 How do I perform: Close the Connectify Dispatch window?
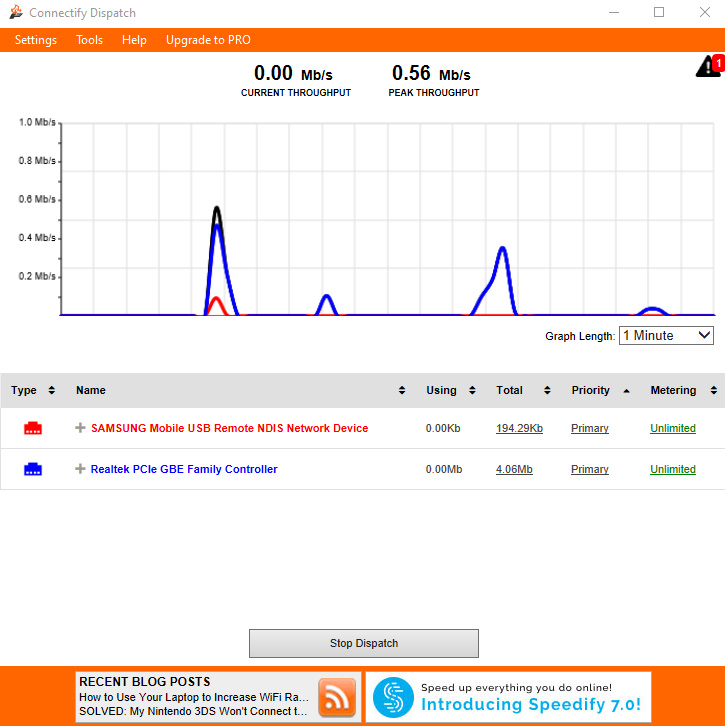tap(705, 13)
